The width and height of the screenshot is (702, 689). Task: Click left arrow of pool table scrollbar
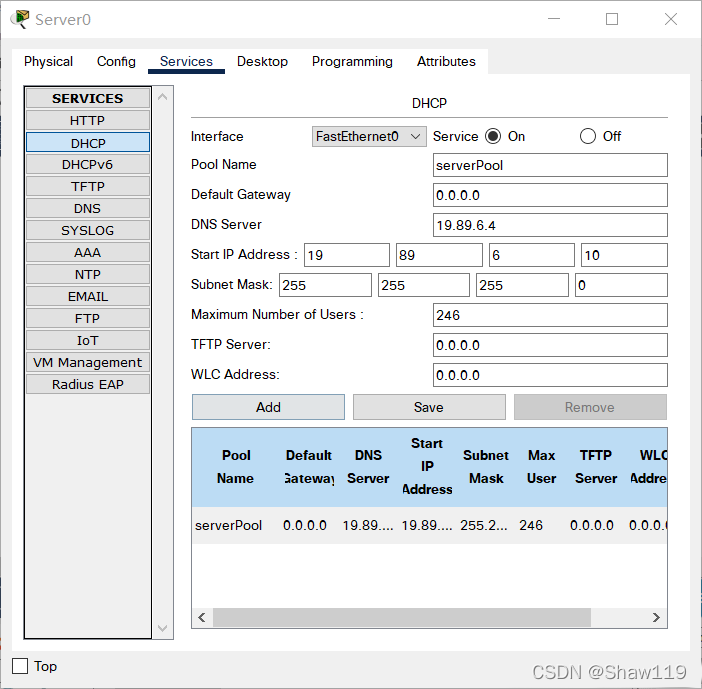(x=202, y=618)
